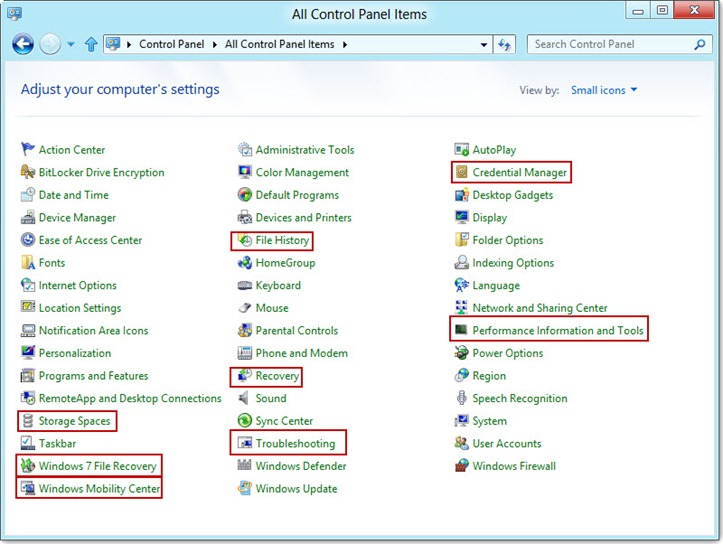Click the Ease of Access Center icon

(28, 240)
